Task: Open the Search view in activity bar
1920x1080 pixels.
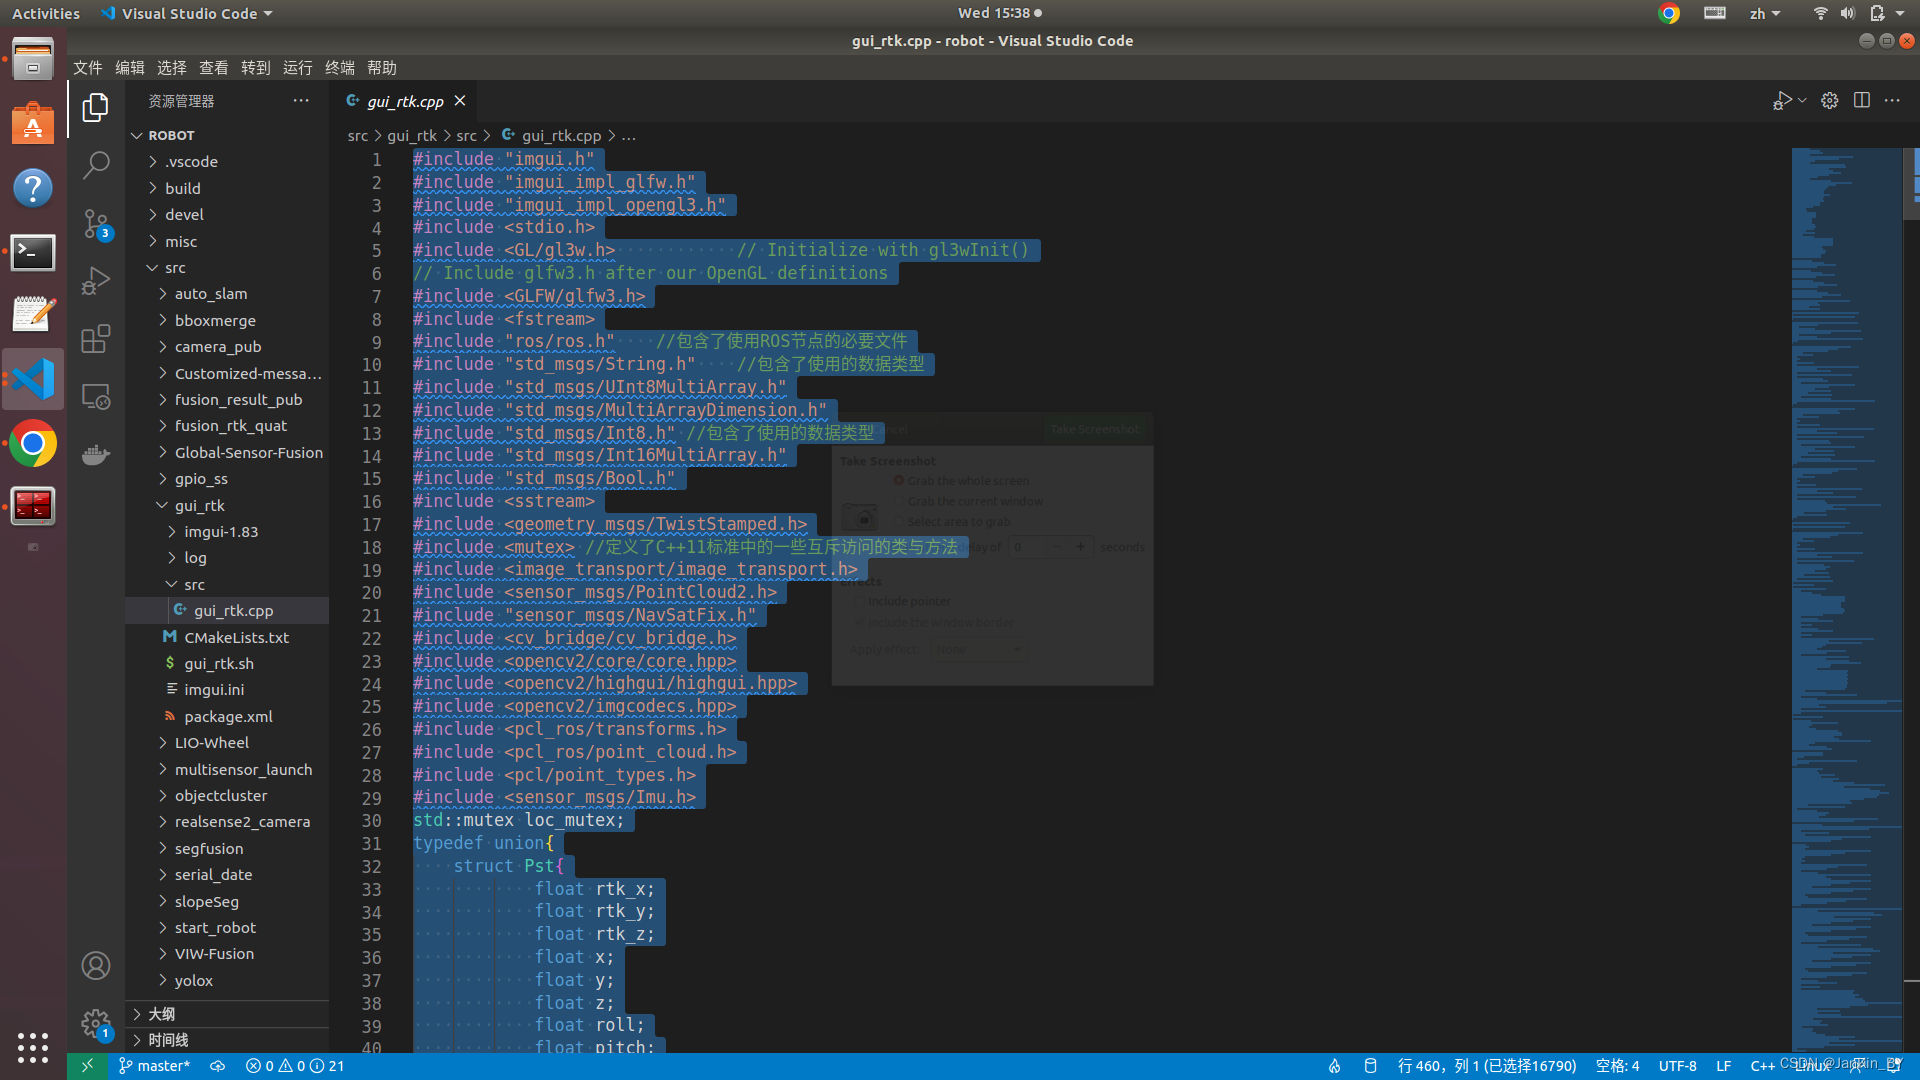Action: pyautogui.click(x=96, y=164)
